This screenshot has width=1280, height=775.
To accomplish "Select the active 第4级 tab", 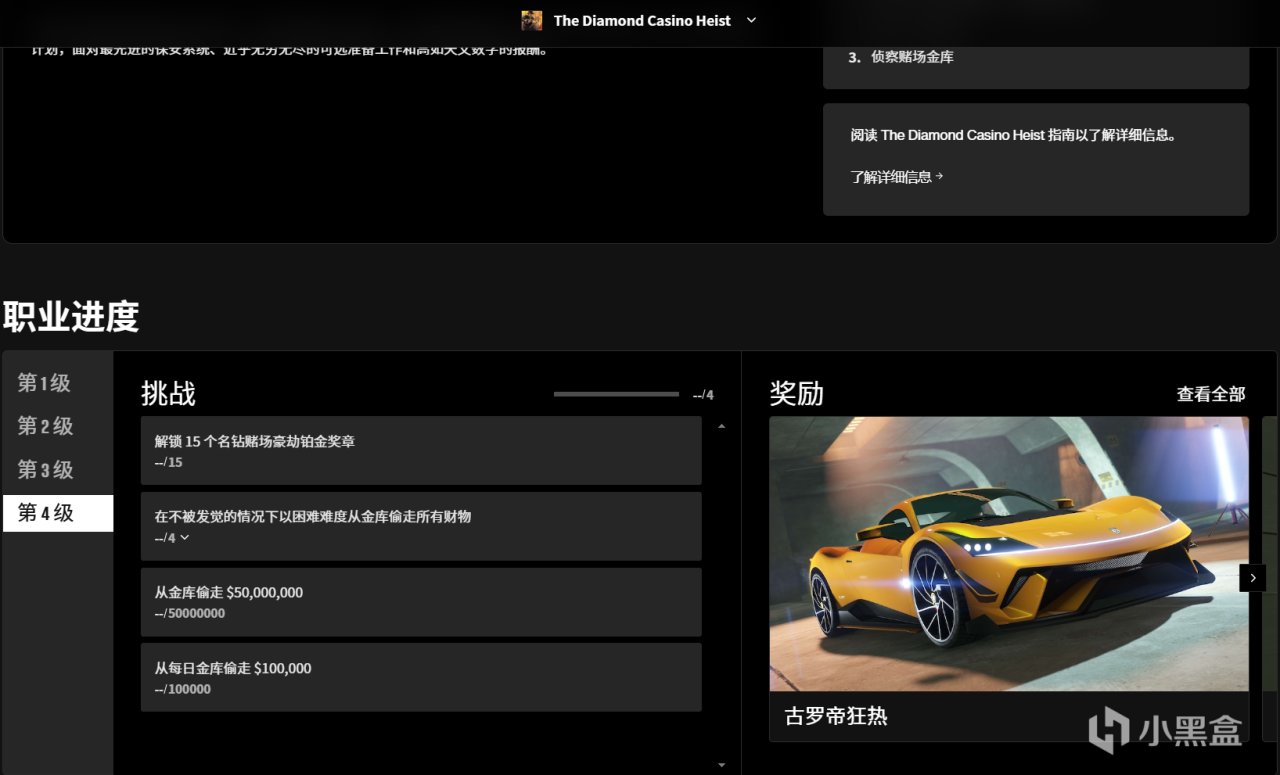I will tap(58, 513).
